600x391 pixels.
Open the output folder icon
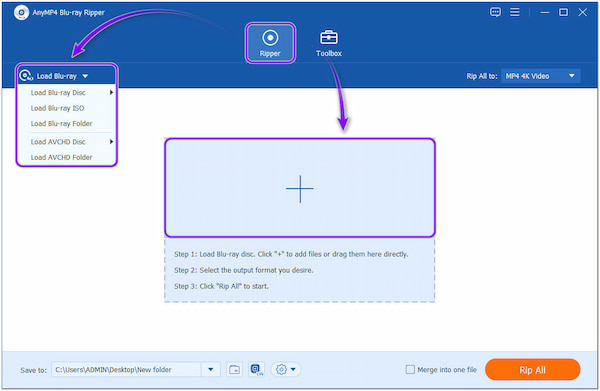click(234, 370)
